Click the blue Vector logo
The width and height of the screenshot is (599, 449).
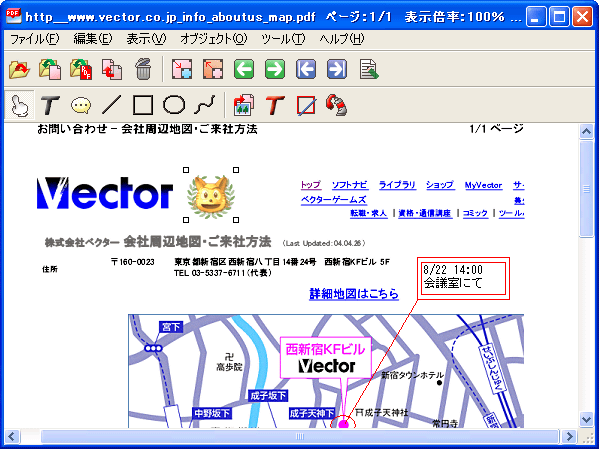(105, 193)
